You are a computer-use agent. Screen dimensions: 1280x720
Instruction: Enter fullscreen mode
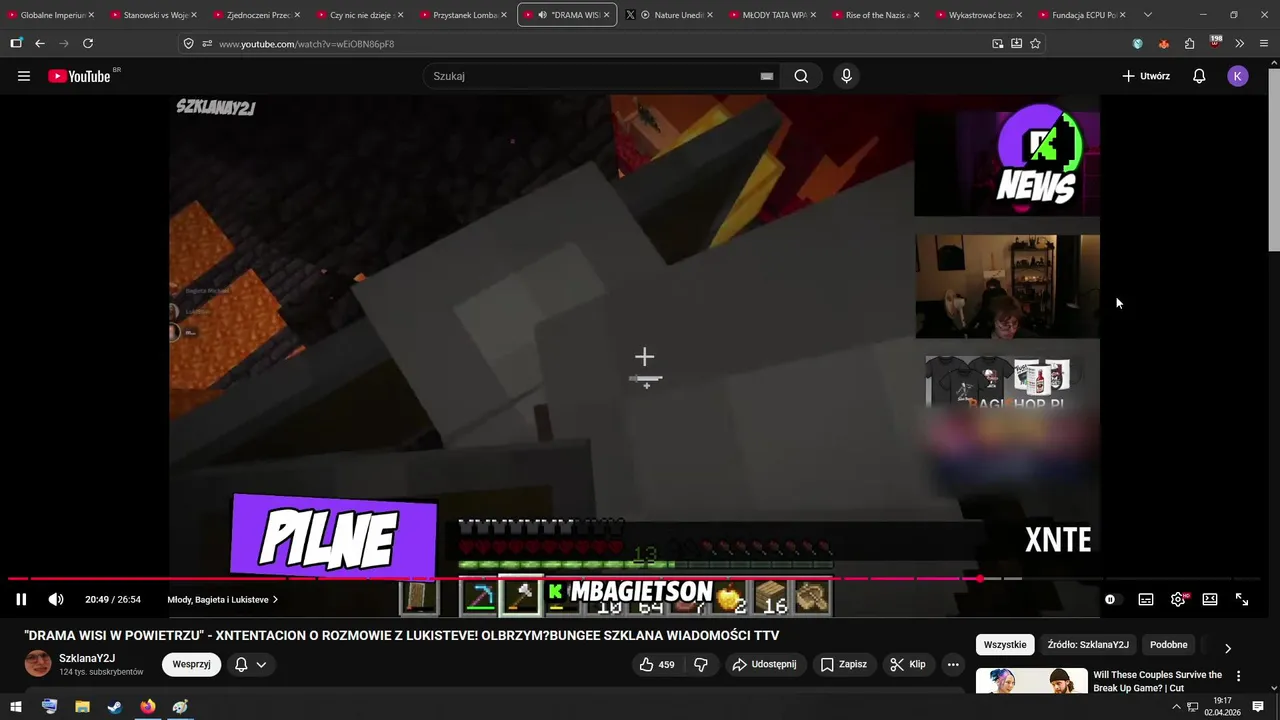point(1242,599)
